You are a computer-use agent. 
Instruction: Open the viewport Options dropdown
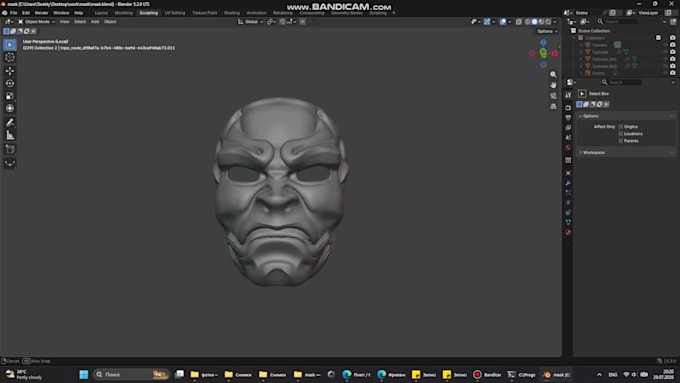tap(547, 31)
